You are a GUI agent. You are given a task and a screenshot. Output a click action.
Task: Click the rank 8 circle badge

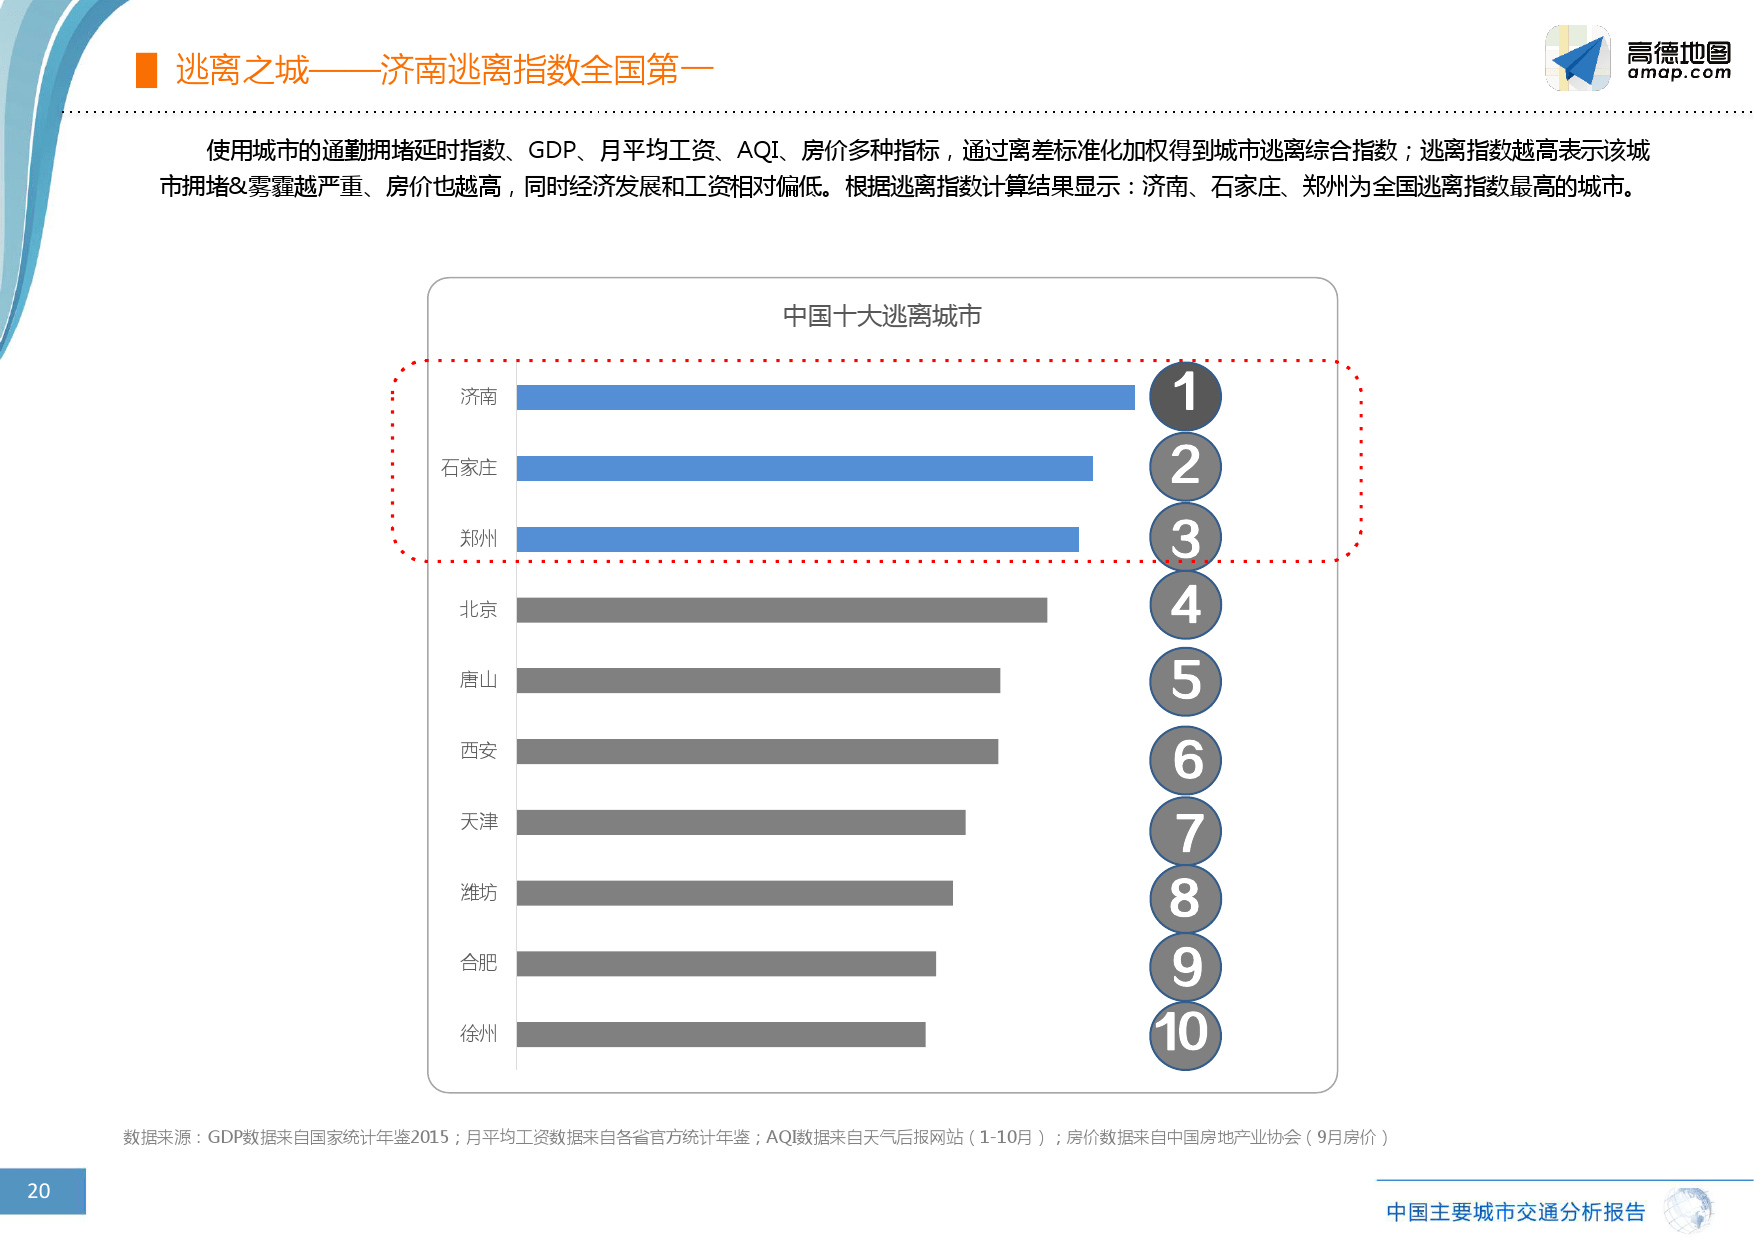click(1185, 898)
